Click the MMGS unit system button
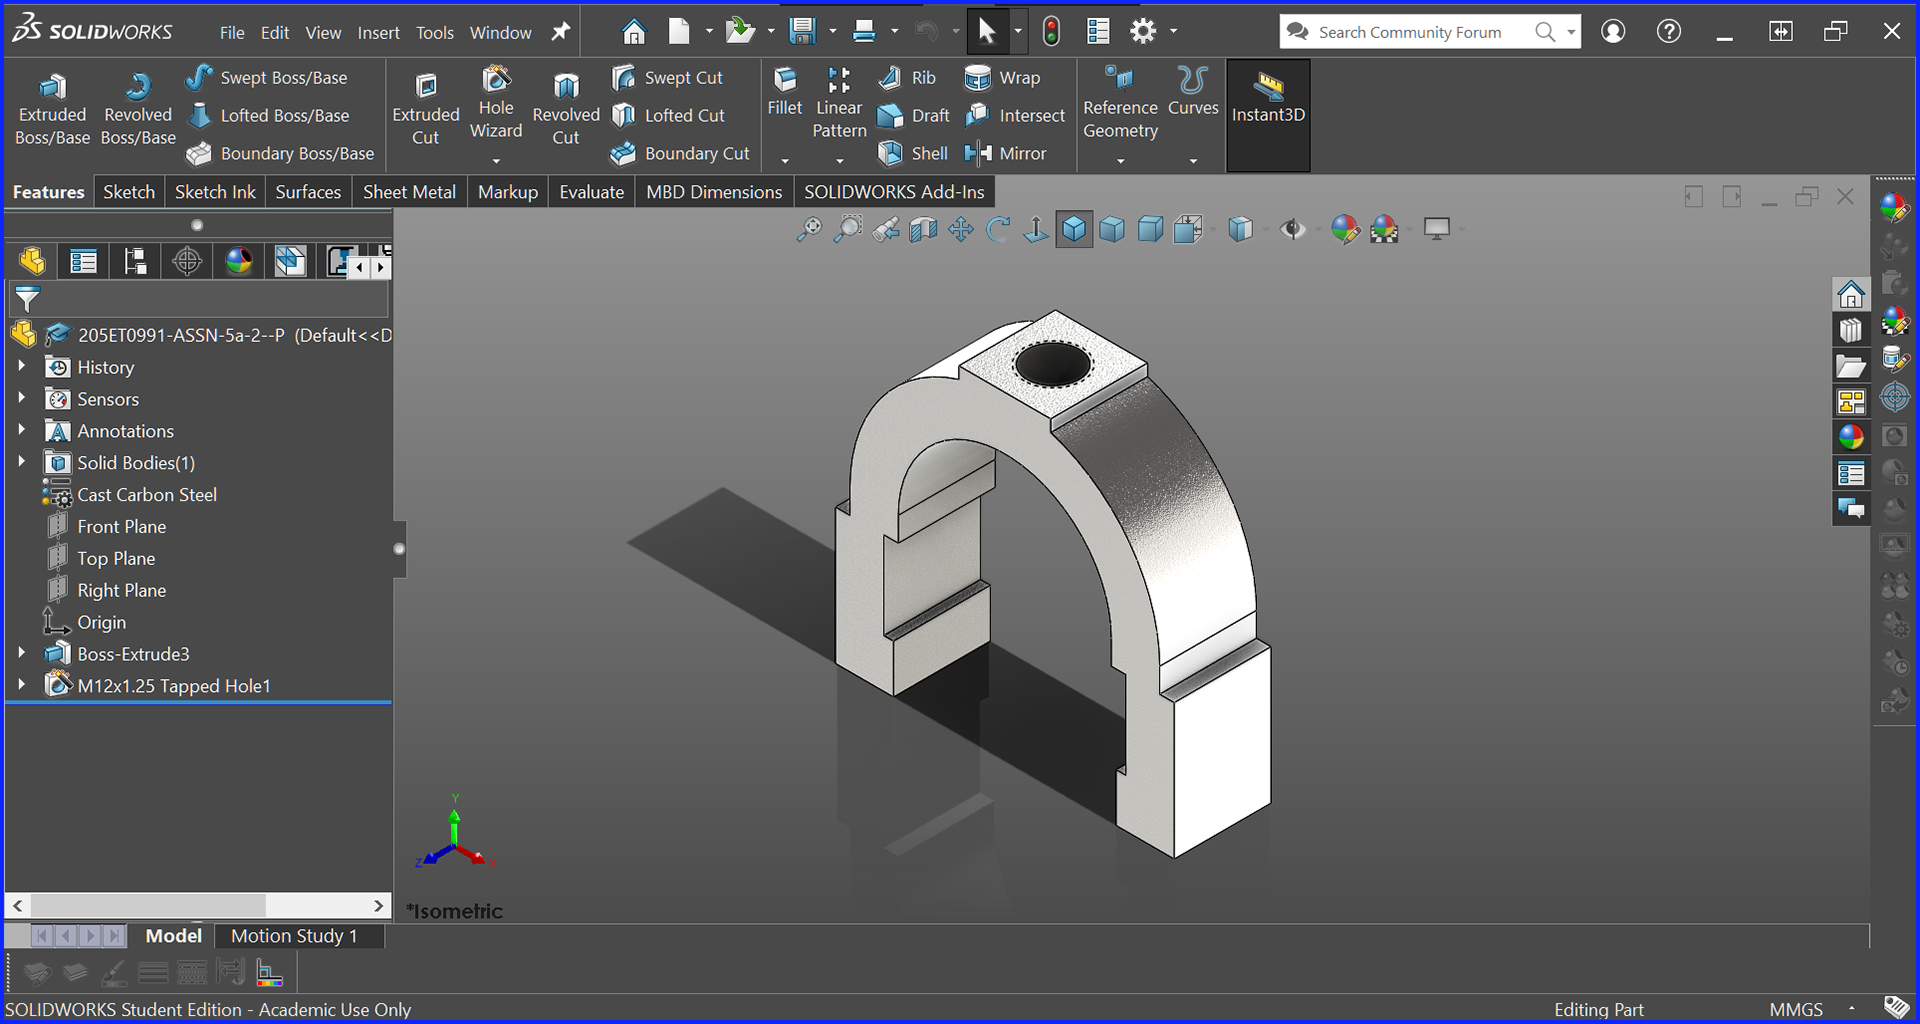The height and width of the screenshot is (1024, 1920). coord(1796,1010)
